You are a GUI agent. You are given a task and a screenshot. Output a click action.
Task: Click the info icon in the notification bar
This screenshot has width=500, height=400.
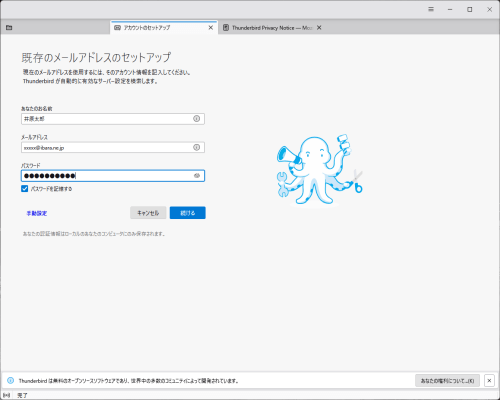[11, 380]
